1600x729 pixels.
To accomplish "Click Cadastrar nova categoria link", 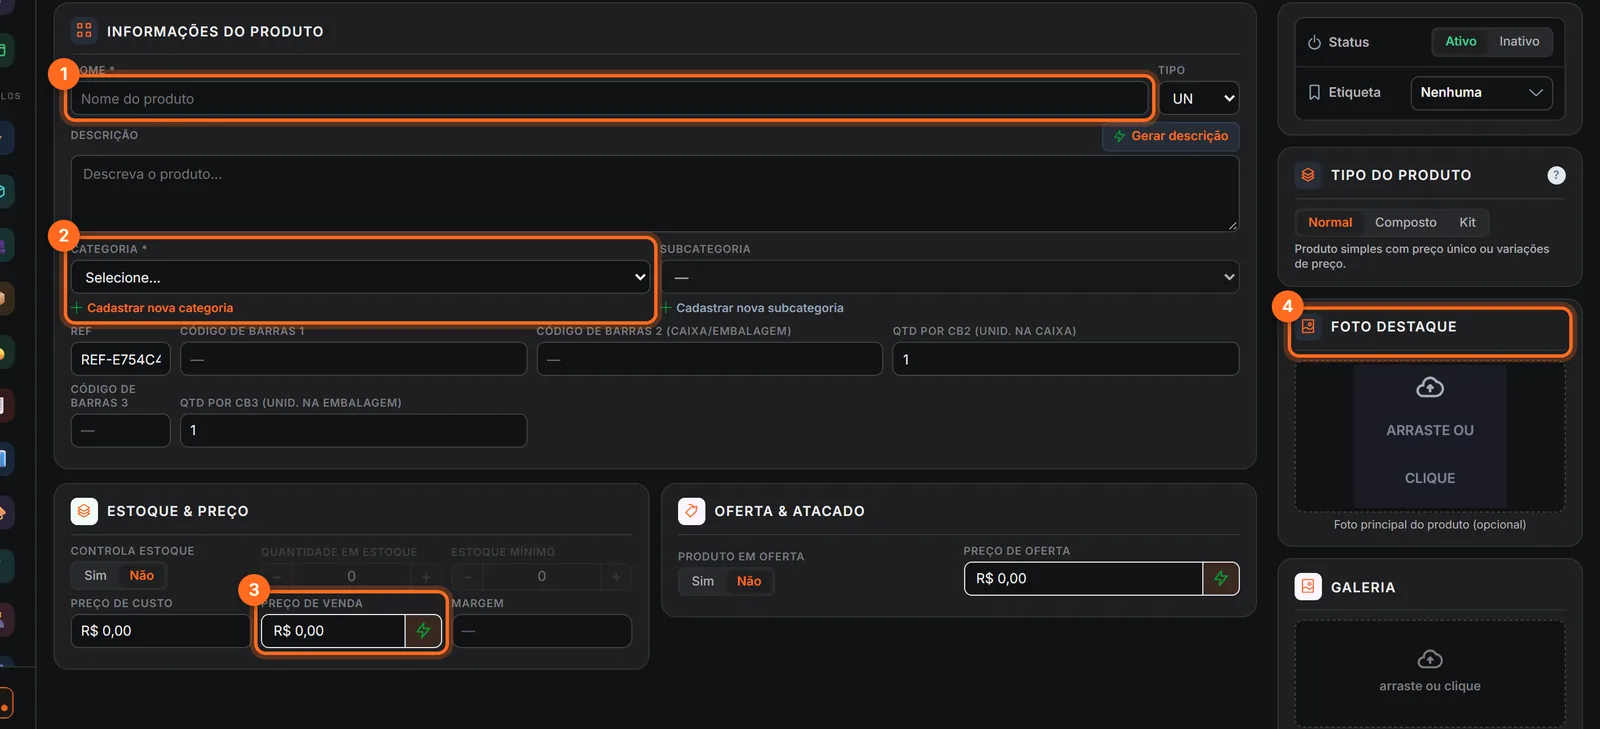I will 152,308.
